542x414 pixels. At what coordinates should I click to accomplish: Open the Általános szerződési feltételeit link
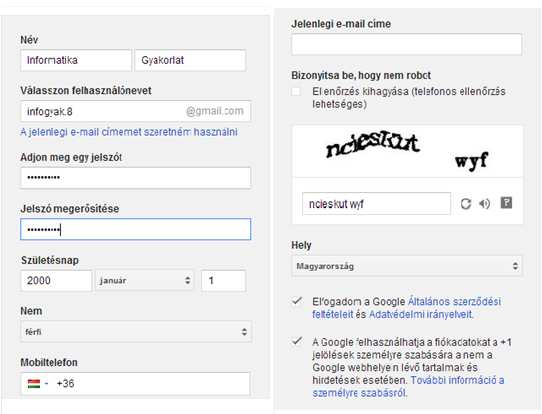(406, 308)
